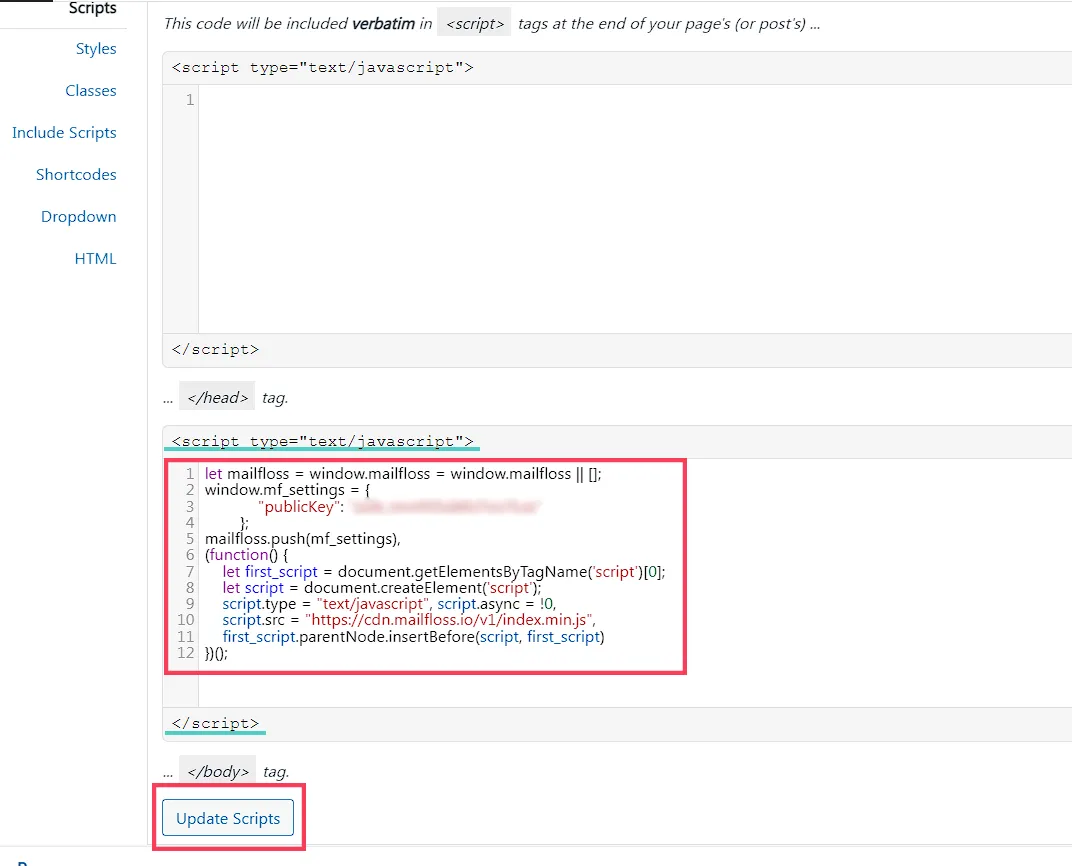This screenshot has width=1072, height=866.
Task: Click the "publicKey" code line
Action: click(399, 506)
